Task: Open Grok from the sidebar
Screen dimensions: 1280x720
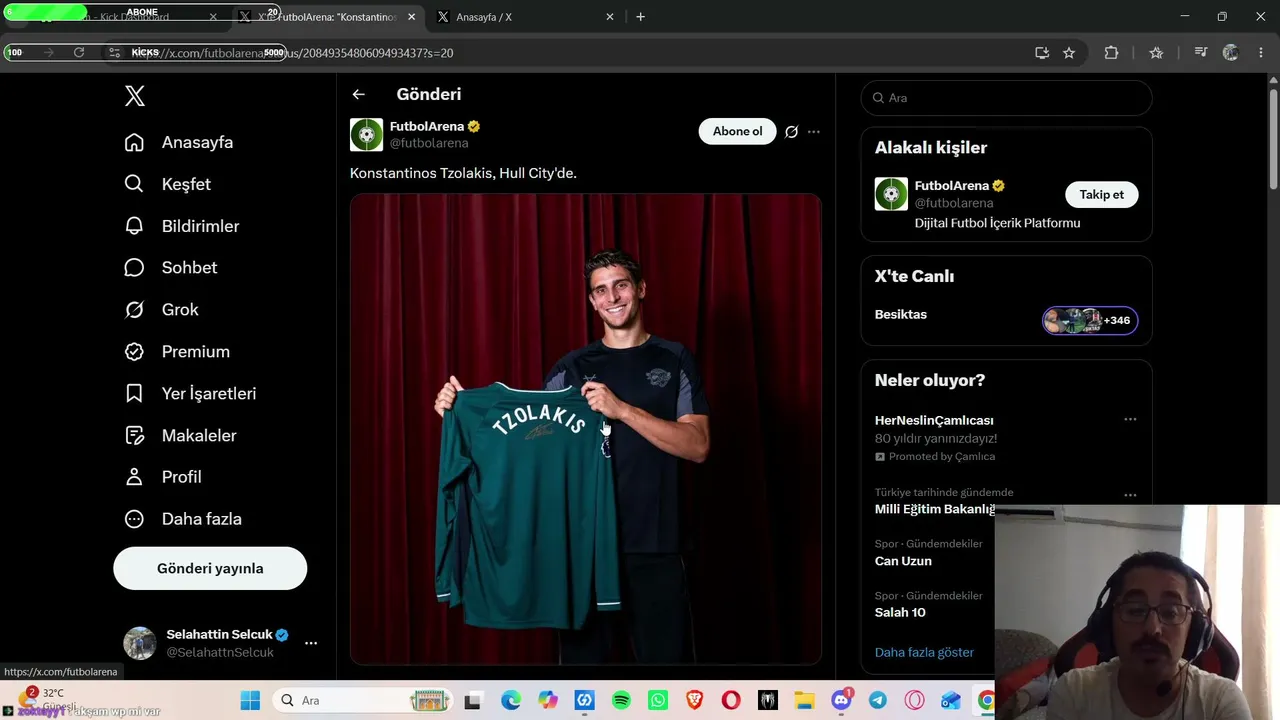Action: click(x=161, y=310)
